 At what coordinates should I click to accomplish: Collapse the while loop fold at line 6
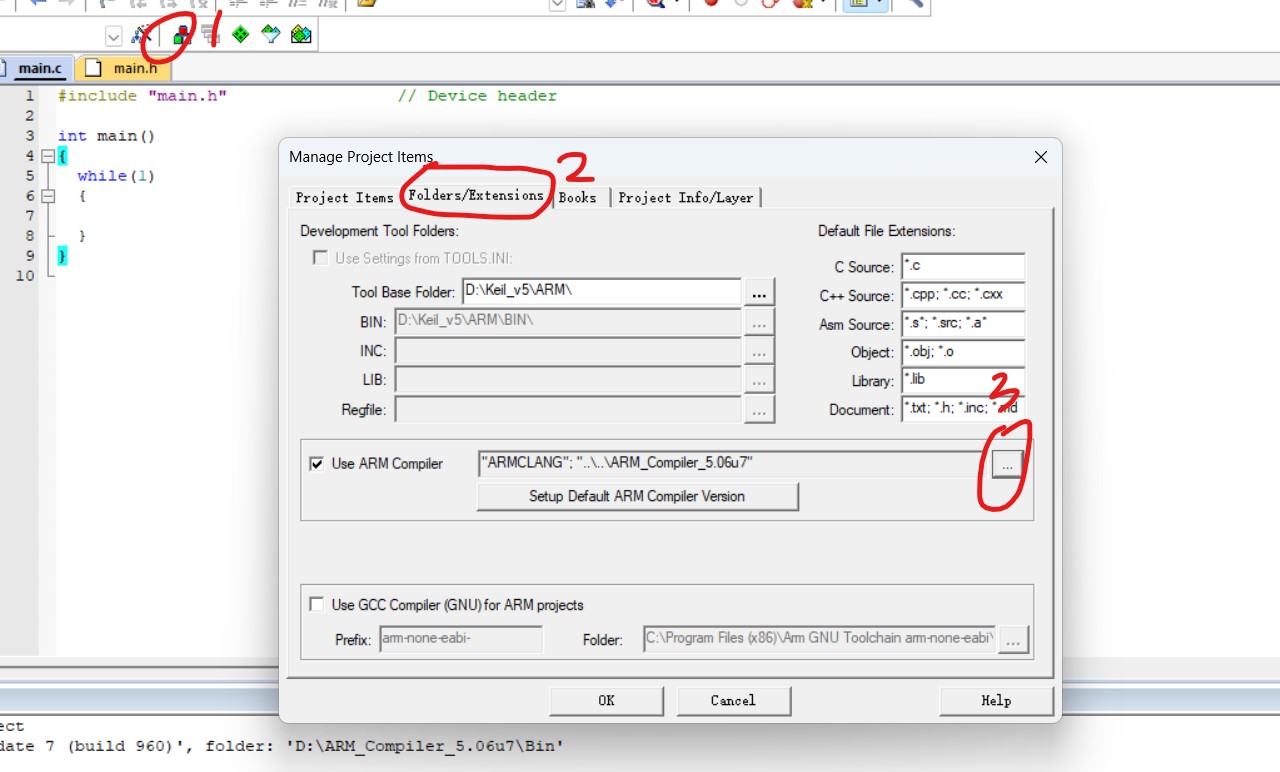[x=46, y=196]
